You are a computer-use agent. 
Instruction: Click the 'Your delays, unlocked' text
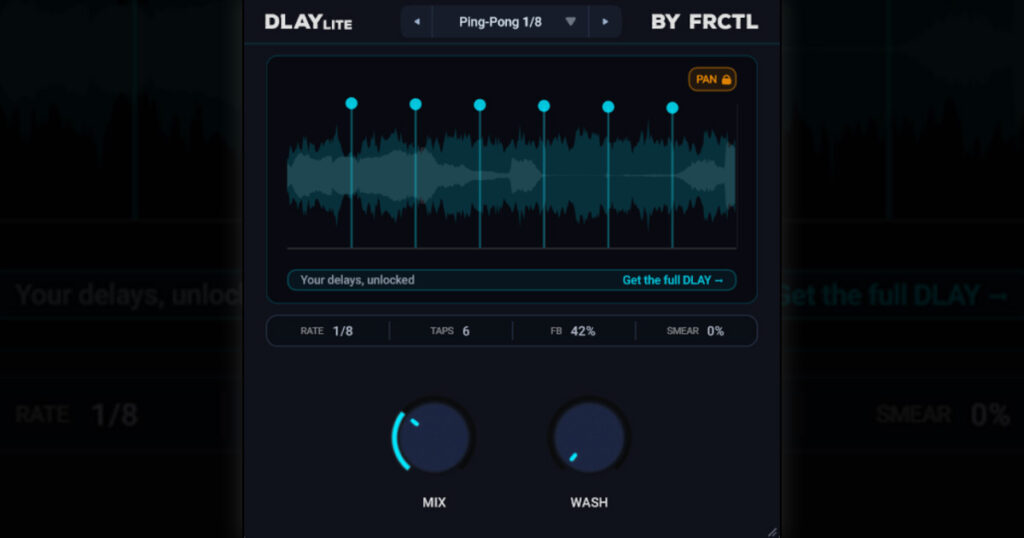pos(357,280)
